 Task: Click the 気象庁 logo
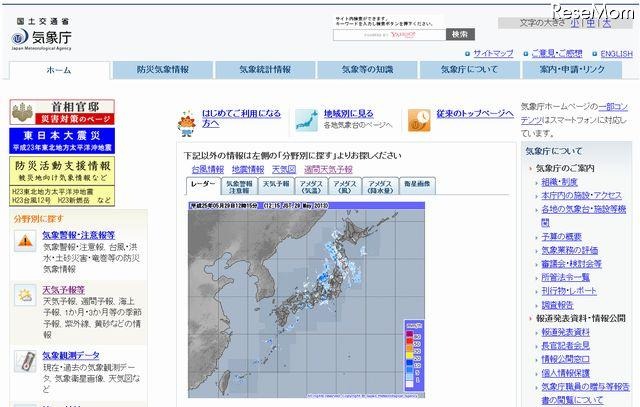click(41, 35)
